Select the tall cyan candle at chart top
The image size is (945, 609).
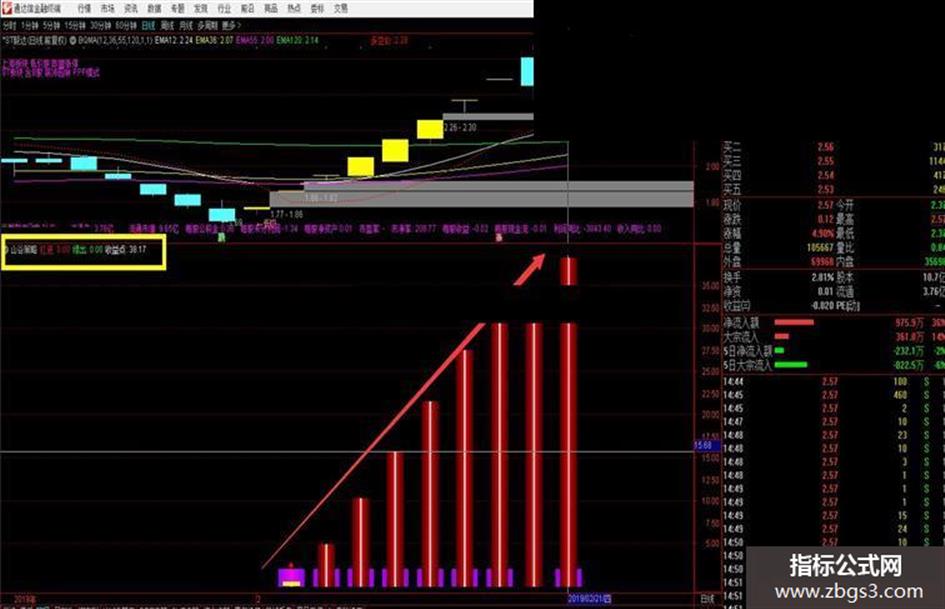(527, 71)
